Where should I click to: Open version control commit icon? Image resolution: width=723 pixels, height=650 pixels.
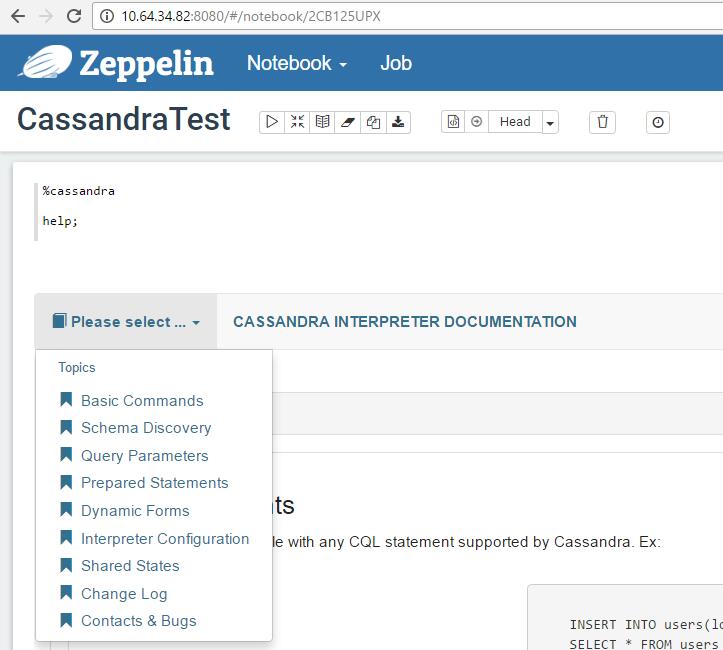tap(453, 122)
